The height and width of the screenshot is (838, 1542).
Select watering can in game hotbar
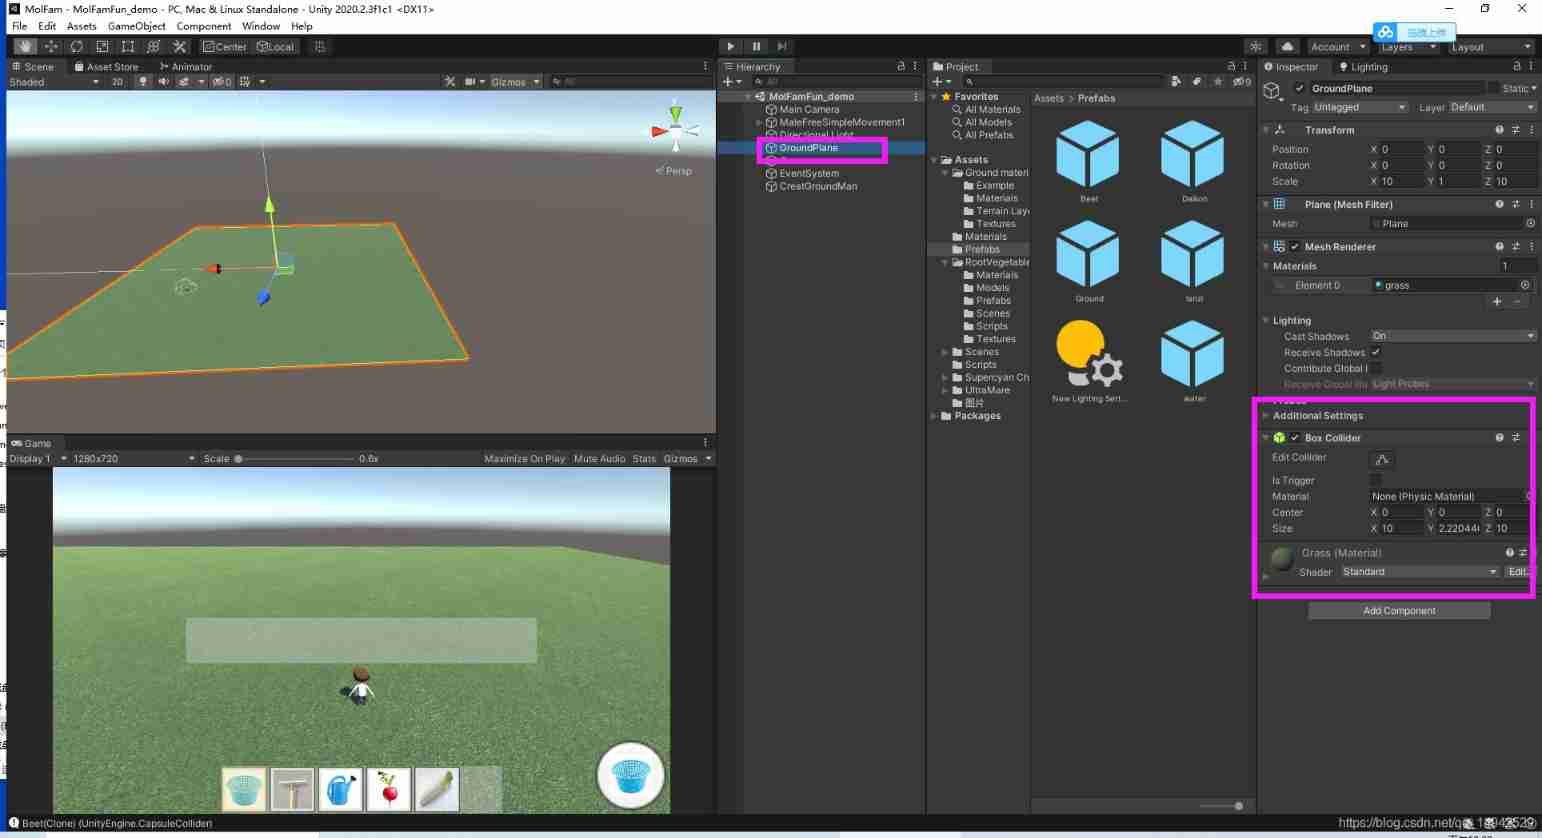(340, 789)
